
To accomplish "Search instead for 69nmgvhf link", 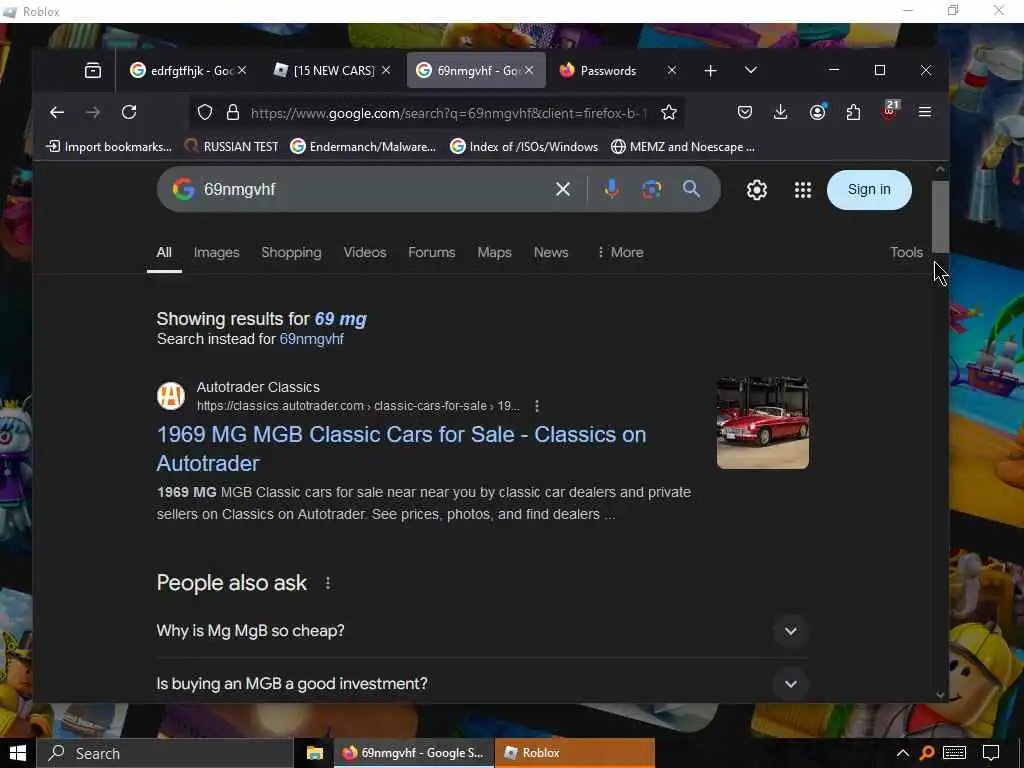I will (x=312, y=340).
